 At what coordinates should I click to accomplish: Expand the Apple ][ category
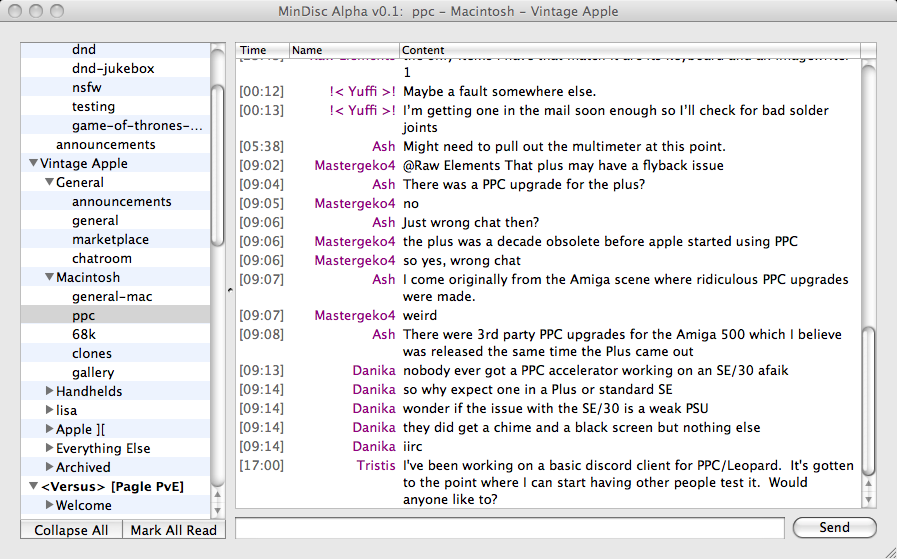pyautogui.click(x=50, y=430)
